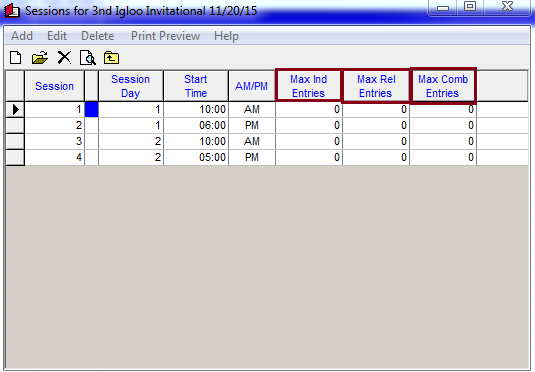The height and width of the screenshot is (372, 535).
Task: Click the new session (blank page) toolbar icon
Action: [15, 57]
